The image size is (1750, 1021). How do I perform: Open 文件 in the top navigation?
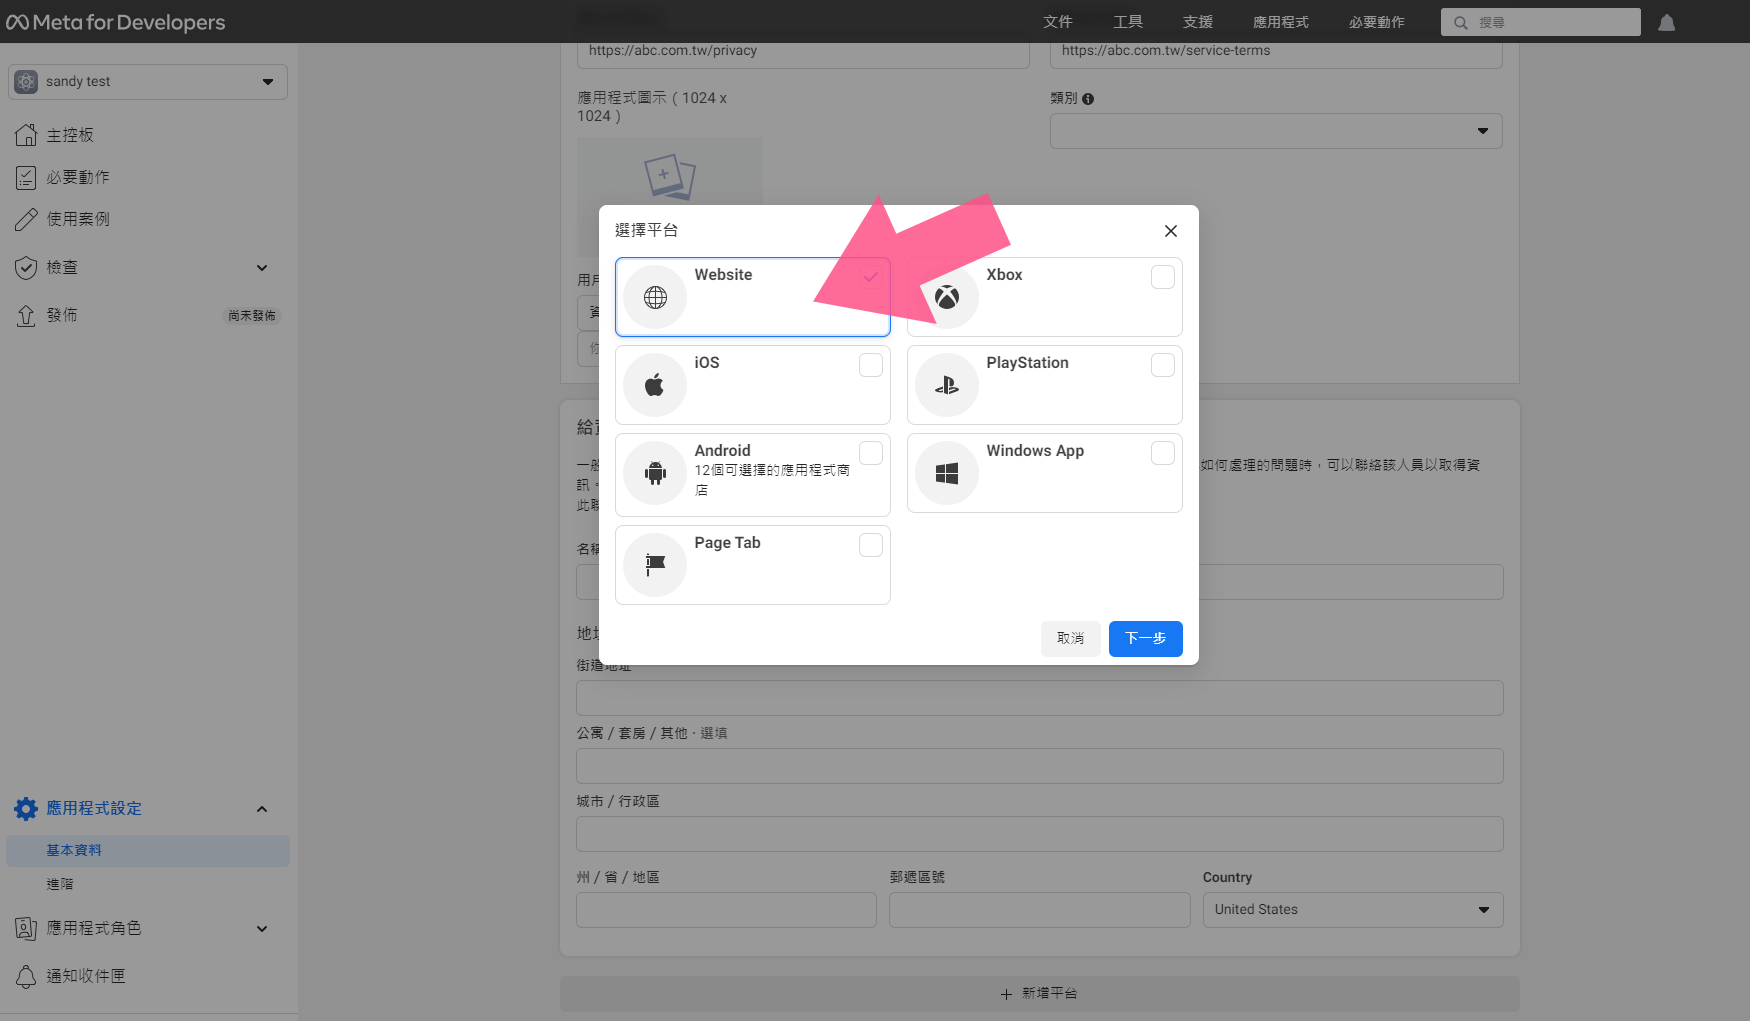point(1058,22)
